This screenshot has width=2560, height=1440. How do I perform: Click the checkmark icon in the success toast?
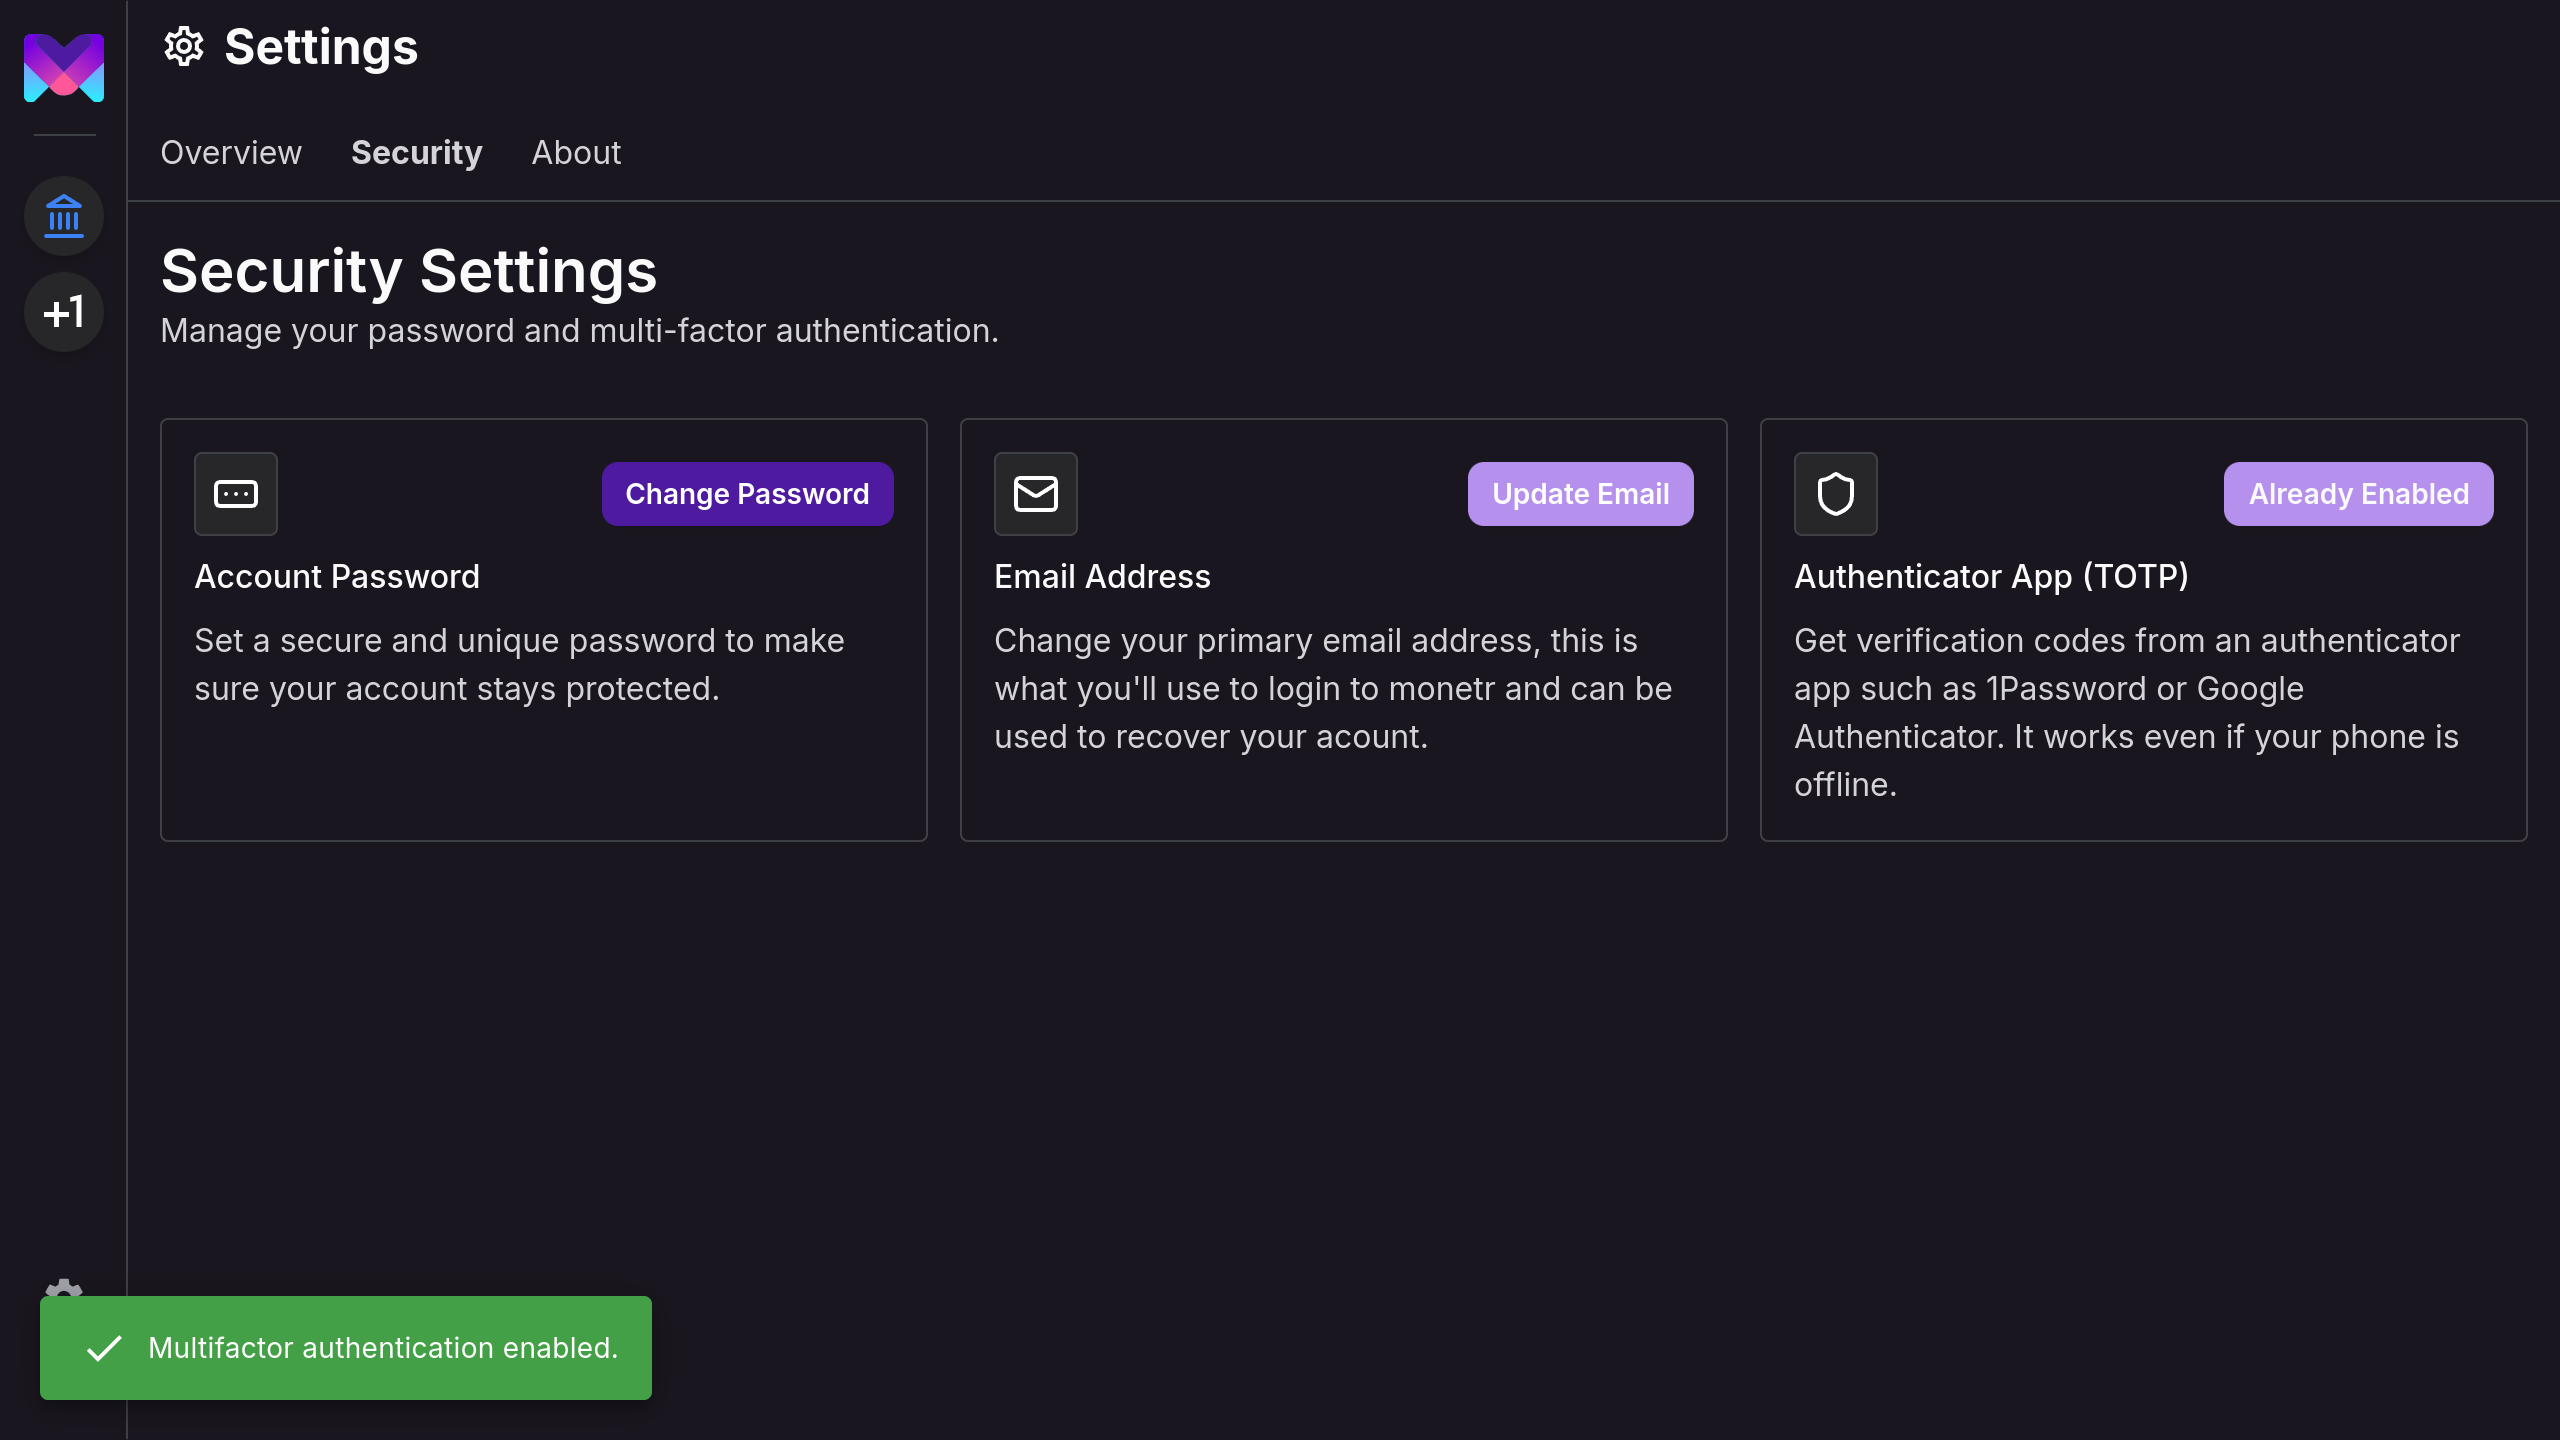[x=104, y=1348]
